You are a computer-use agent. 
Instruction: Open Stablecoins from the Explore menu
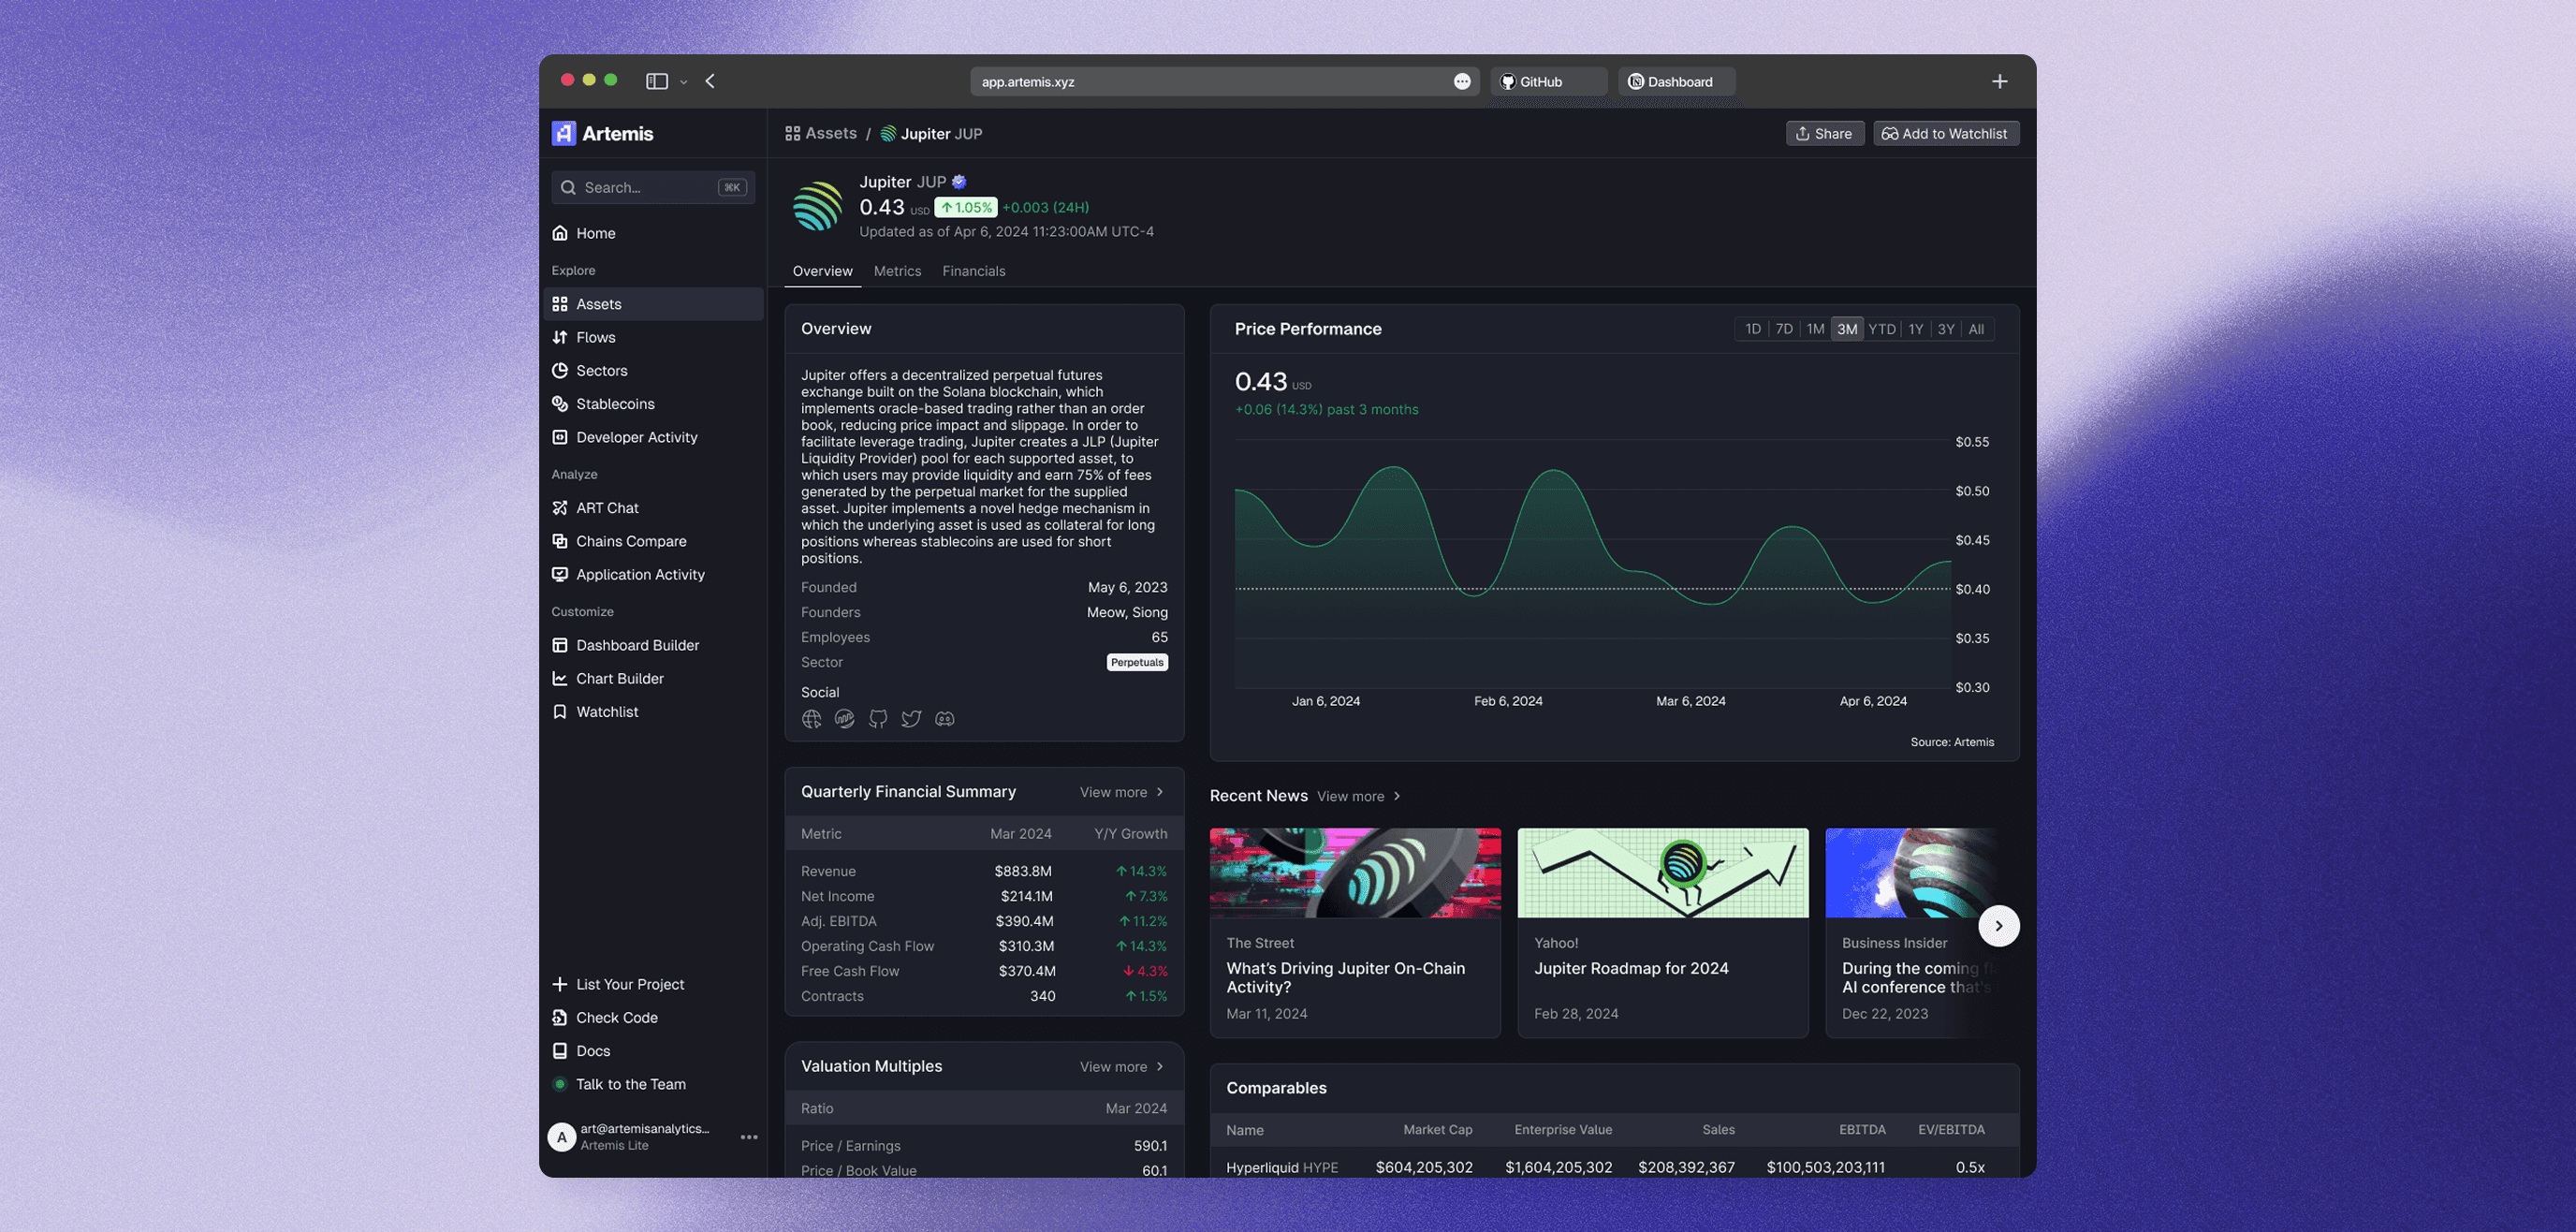click(615, 404)
